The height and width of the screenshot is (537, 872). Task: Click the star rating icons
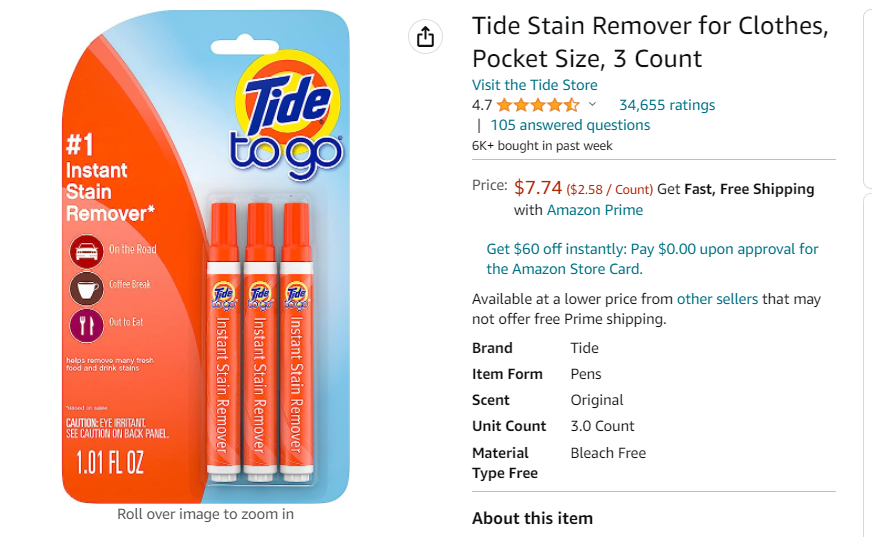pyautogui.click(x=537, y=105)
